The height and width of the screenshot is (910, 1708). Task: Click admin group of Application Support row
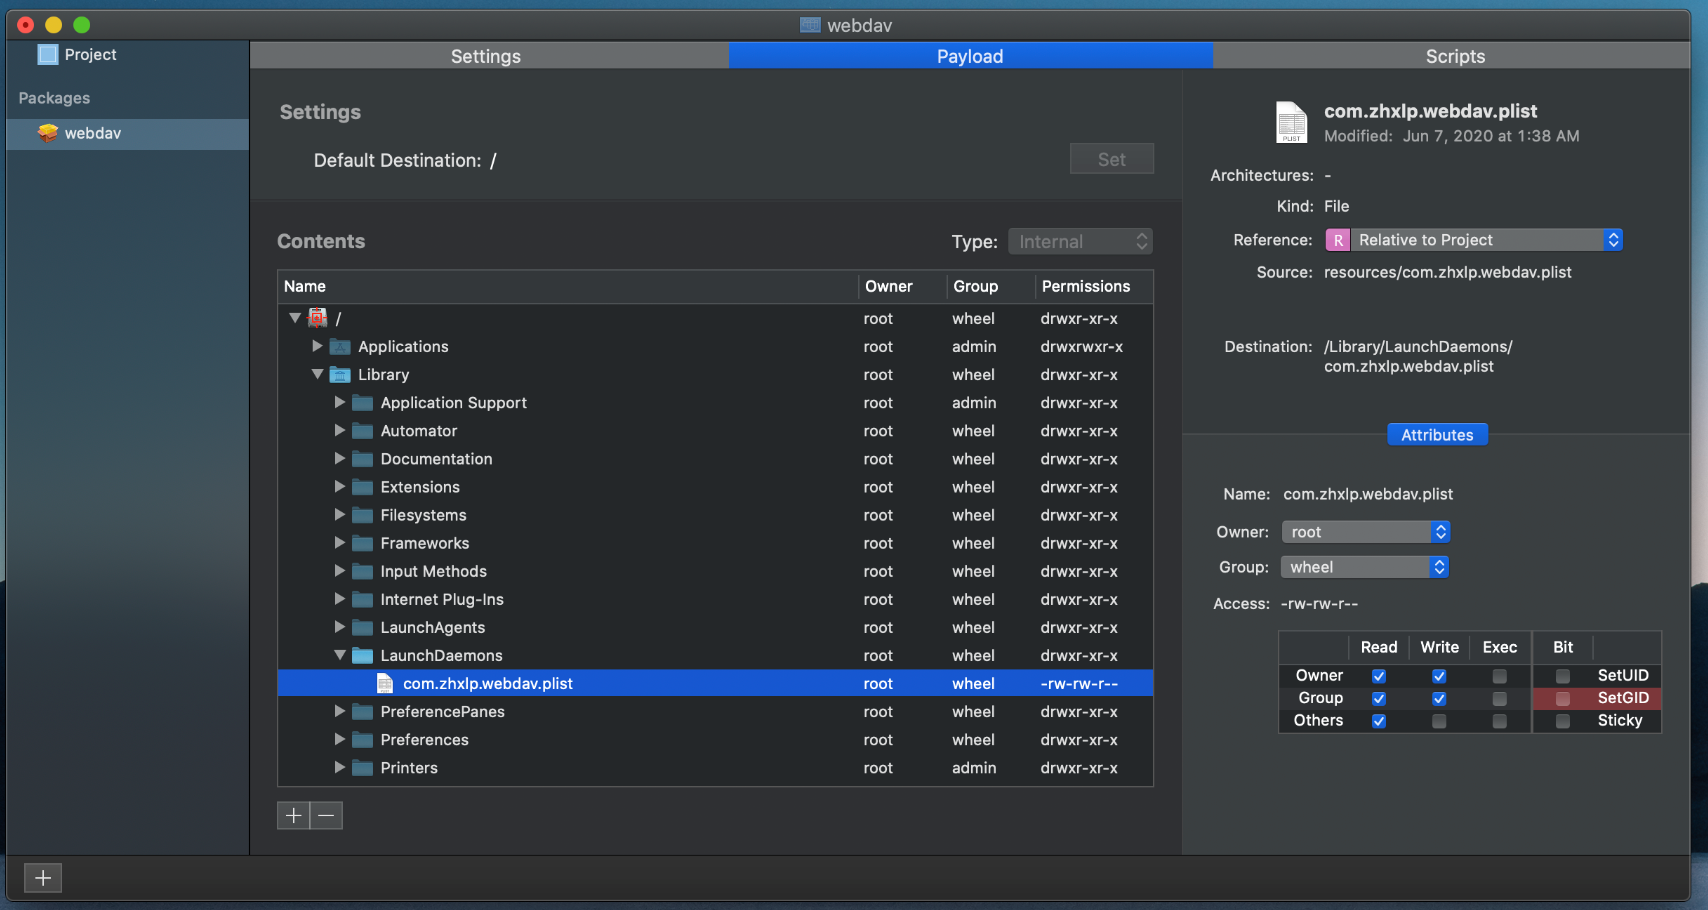974,403
